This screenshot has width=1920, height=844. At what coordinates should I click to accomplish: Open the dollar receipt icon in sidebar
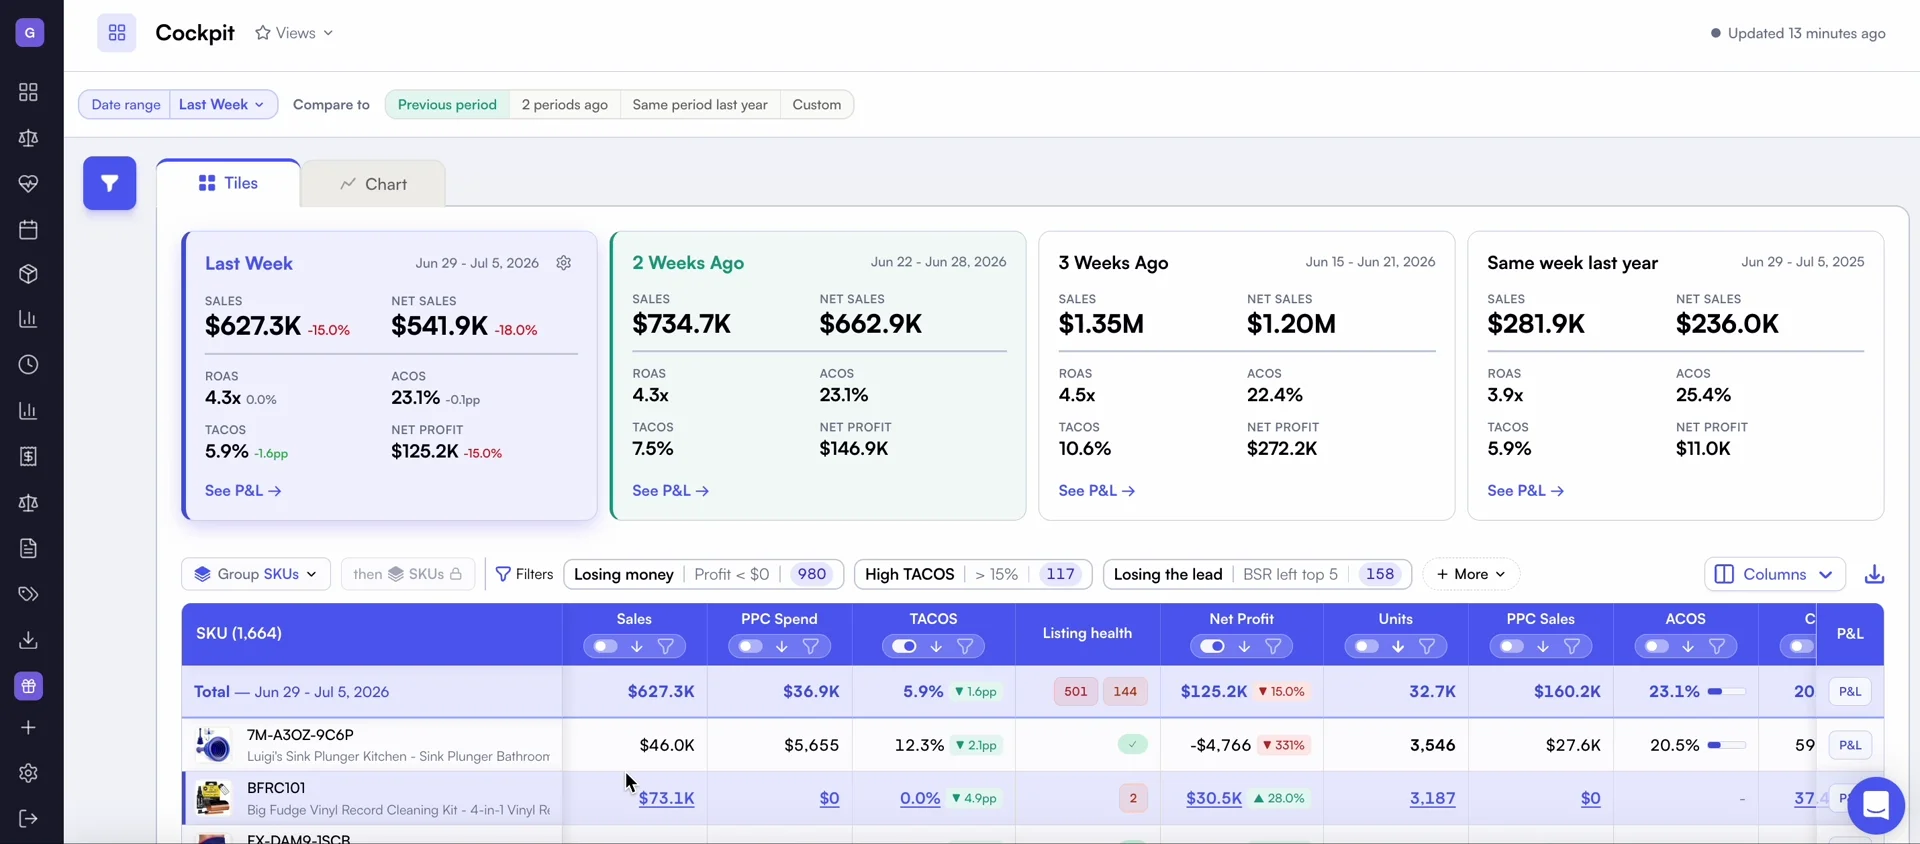click(28, 457)
